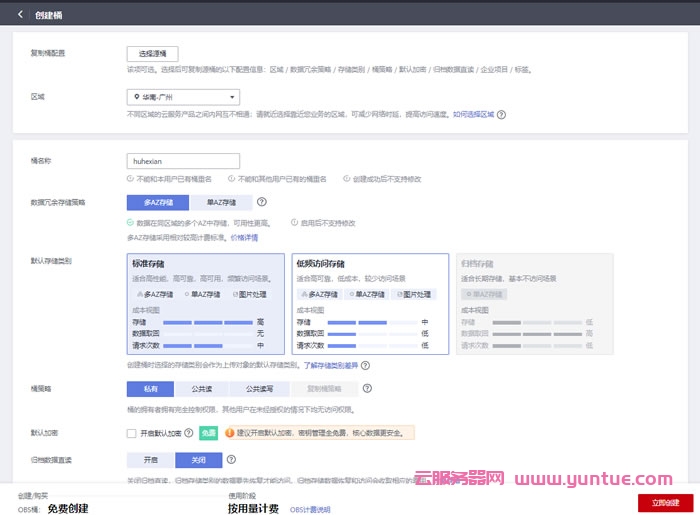Click help icon next to 单AZ存储
Image resolution: width=700 pixels, height=515 pixels.
tap(261, 202)
